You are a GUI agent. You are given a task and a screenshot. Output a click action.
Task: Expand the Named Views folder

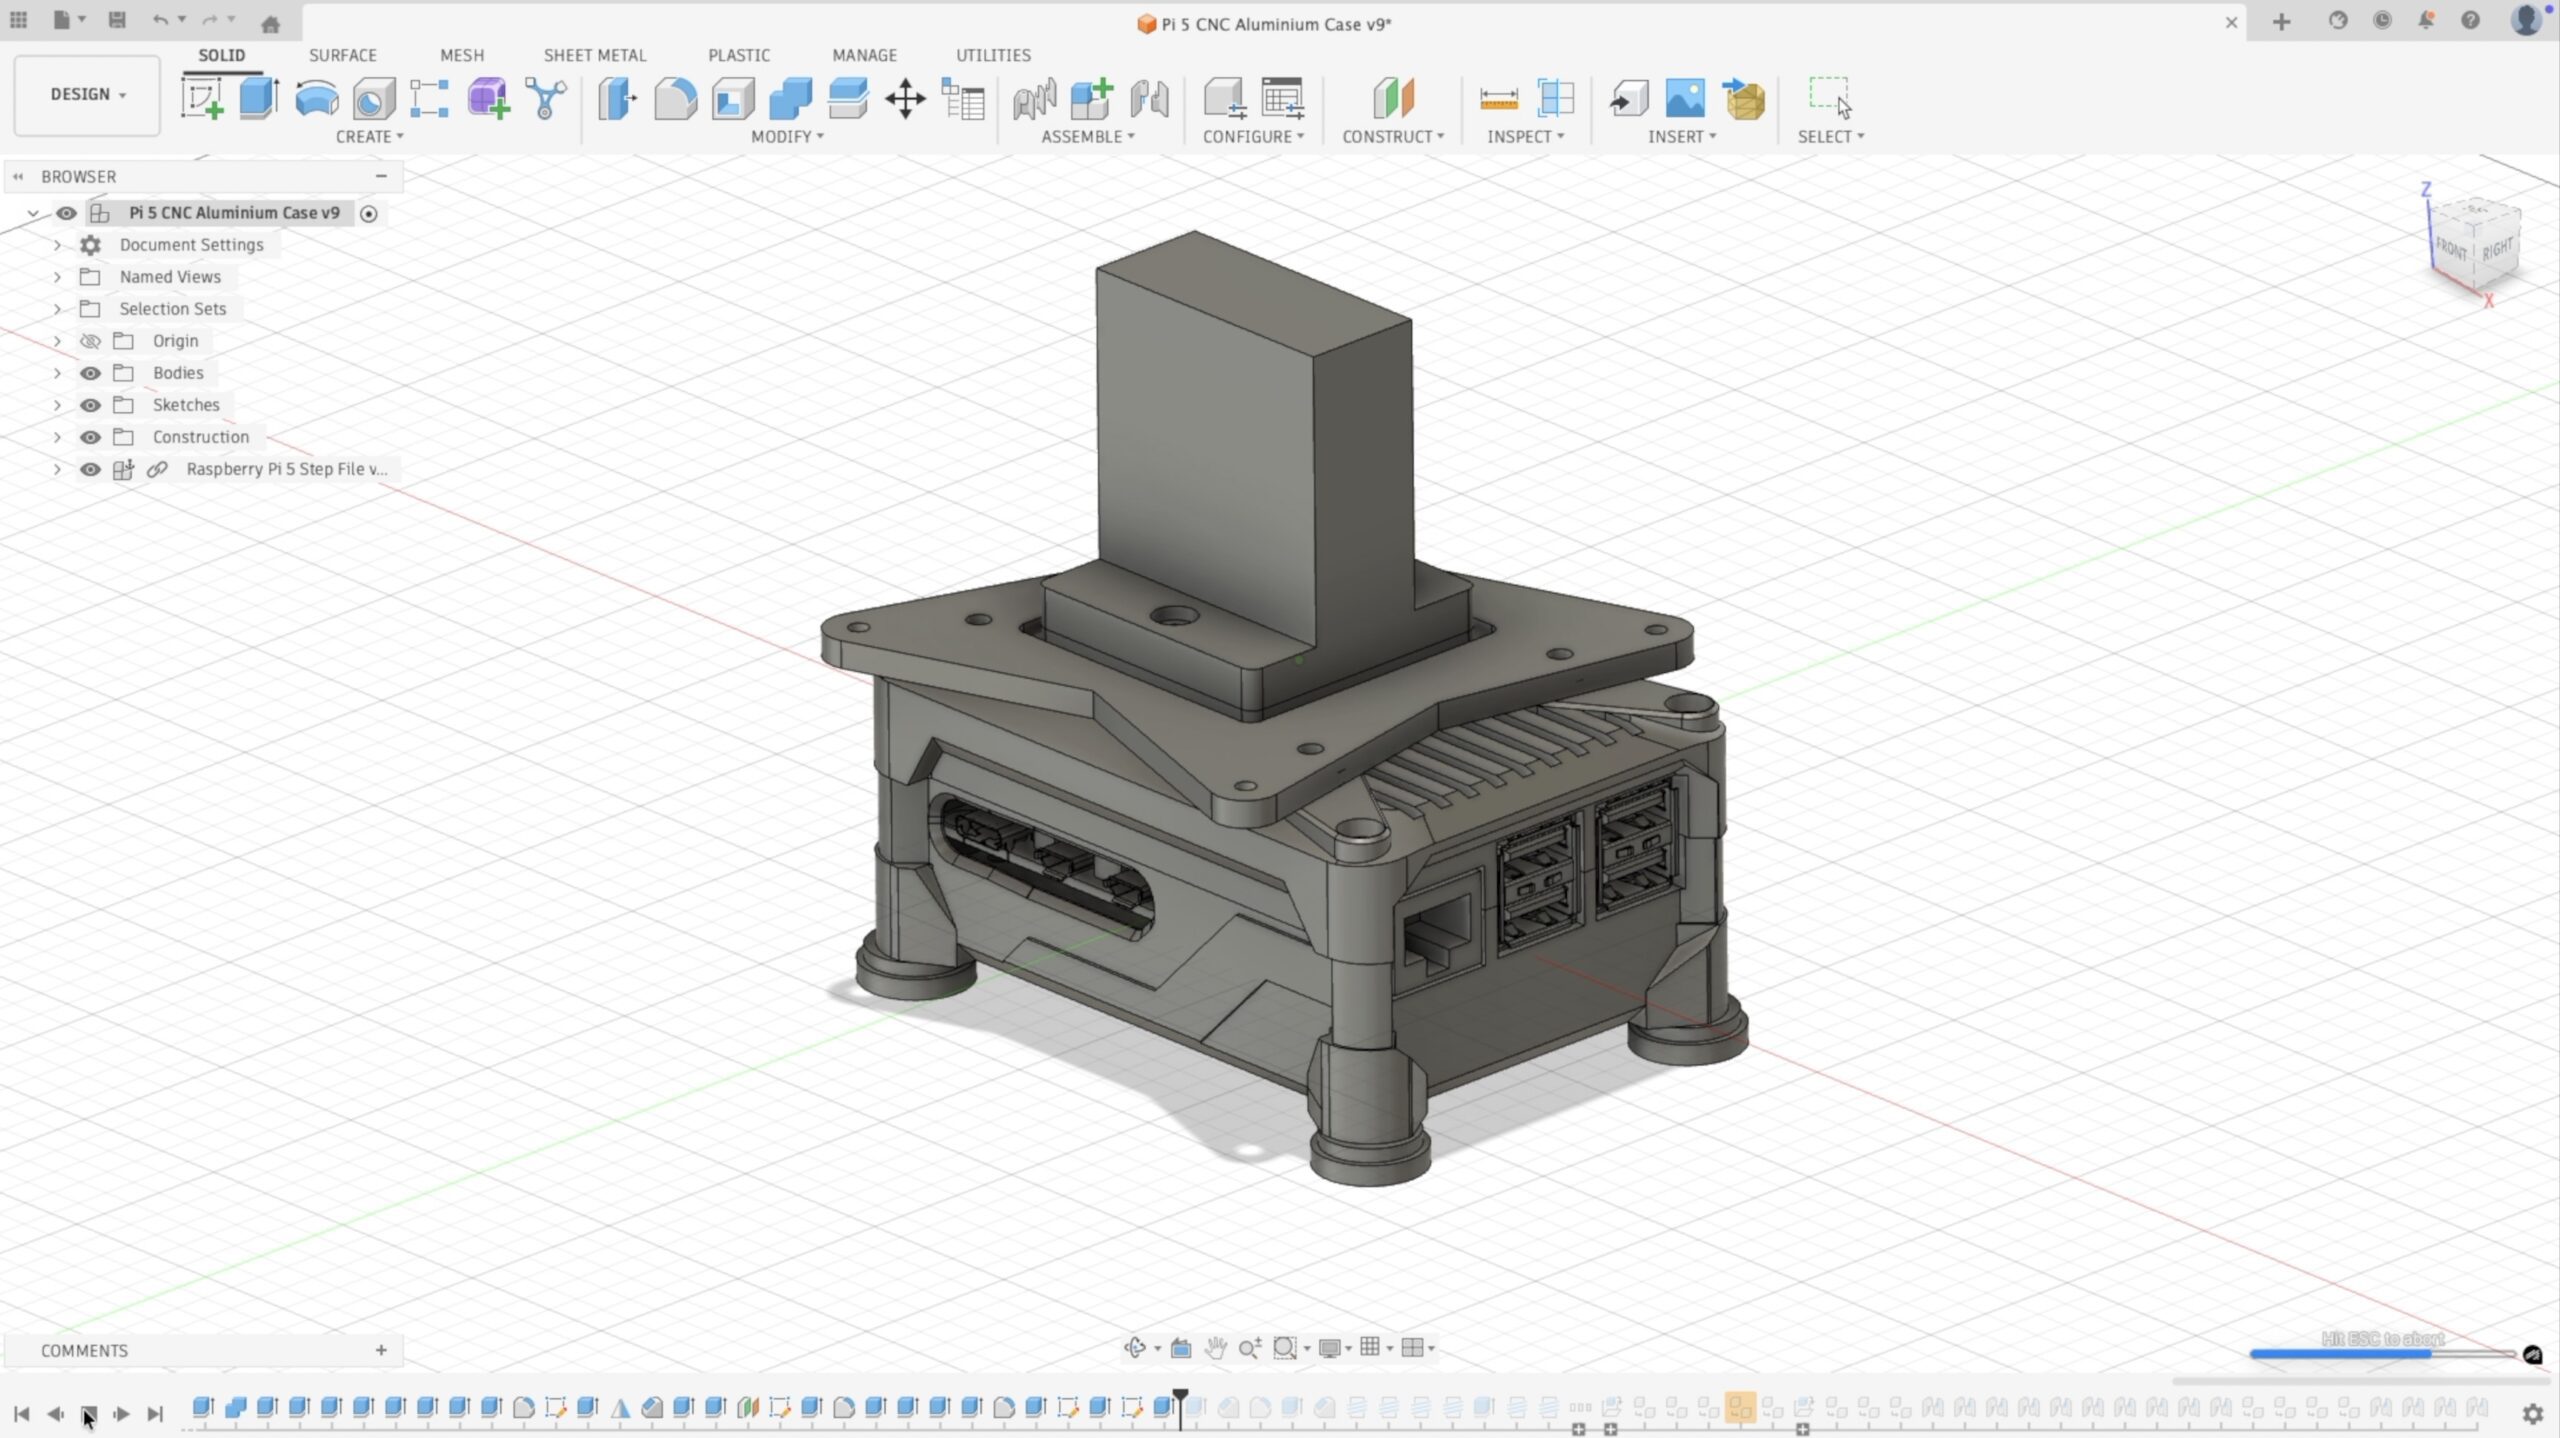[57, 277]
